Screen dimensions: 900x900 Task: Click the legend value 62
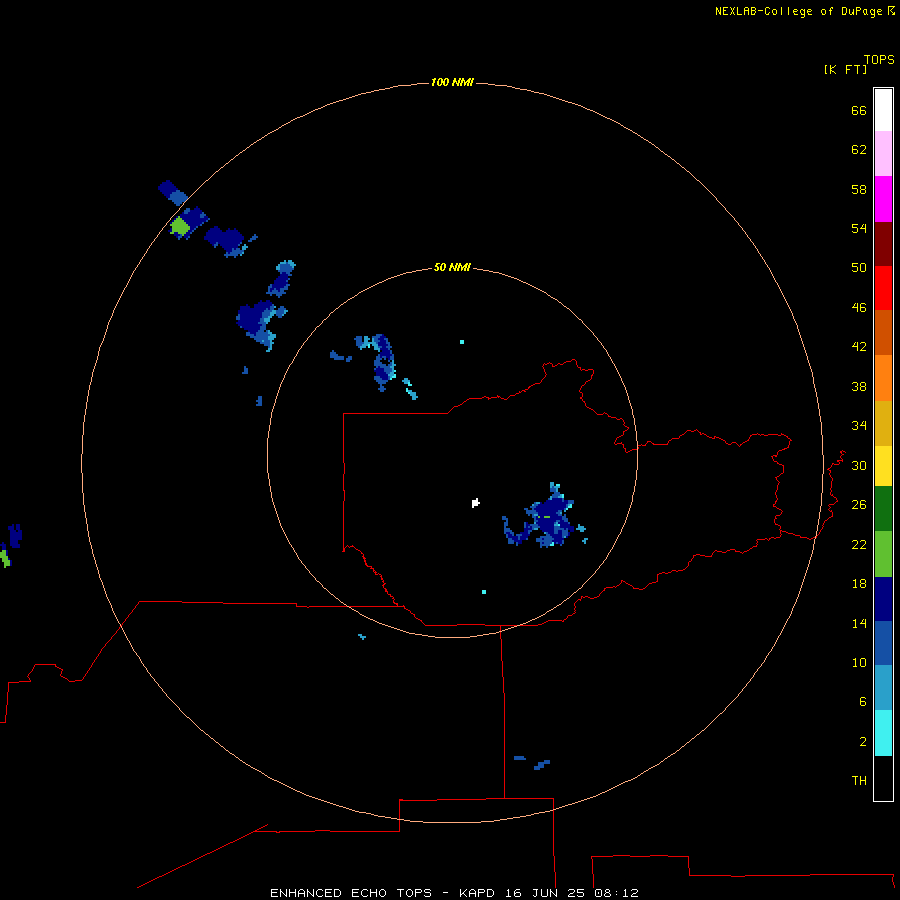tap(859, 150)
